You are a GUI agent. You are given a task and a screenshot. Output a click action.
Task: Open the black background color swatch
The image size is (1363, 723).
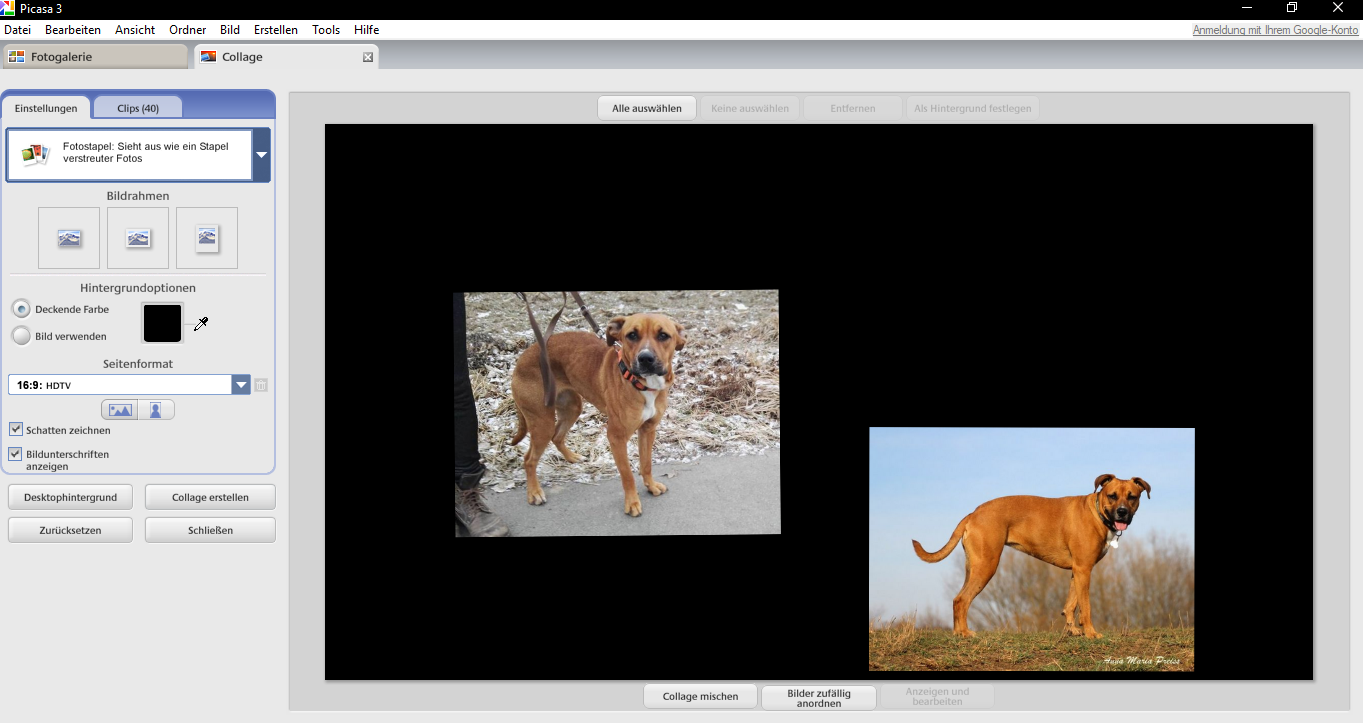click(x=163, y=323)
